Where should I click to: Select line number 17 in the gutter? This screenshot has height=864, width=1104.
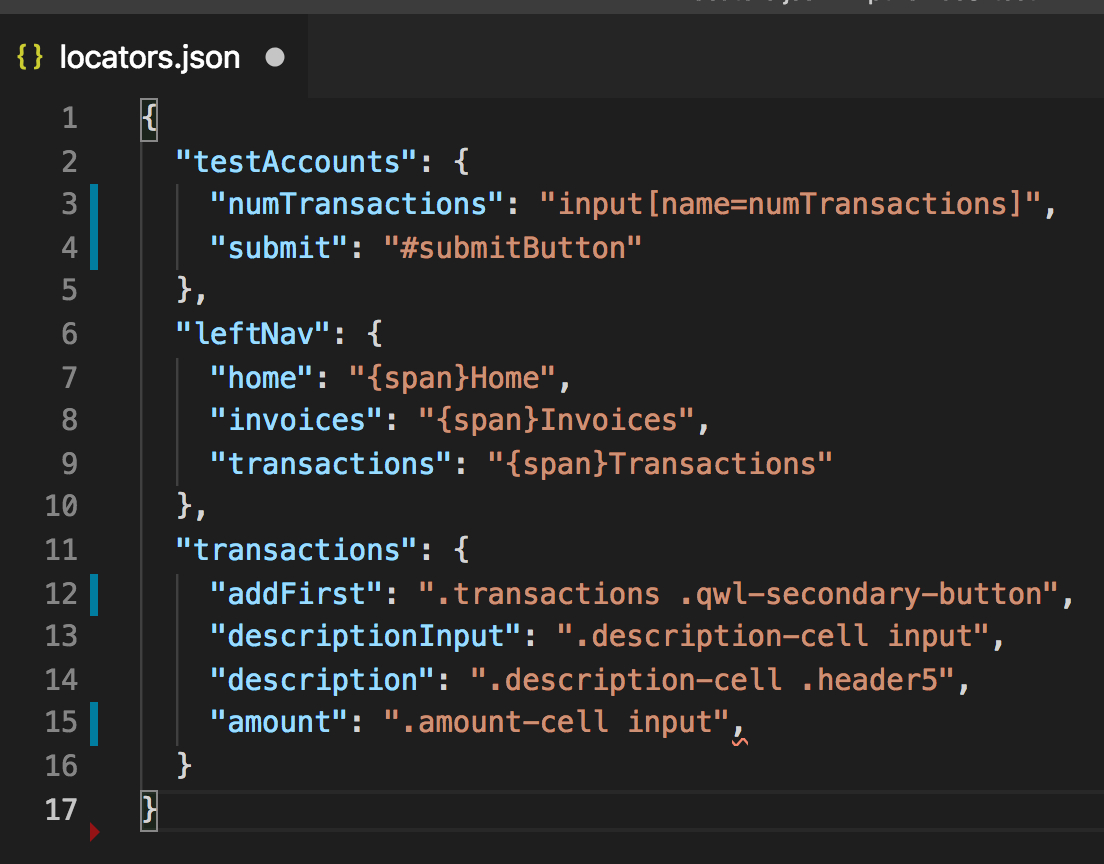[x=61, y=809]
